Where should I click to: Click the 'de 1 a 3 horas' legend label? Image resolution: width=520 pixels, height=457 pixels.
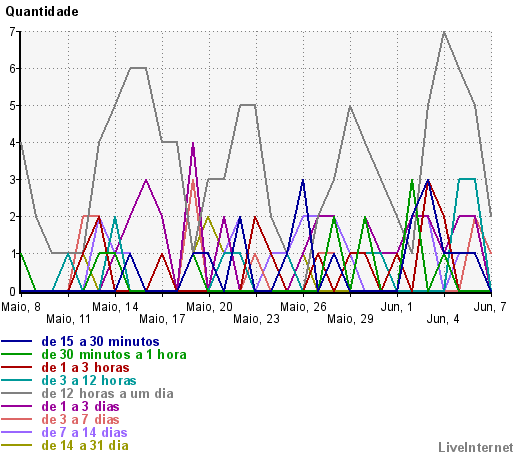tap(85, 368)
